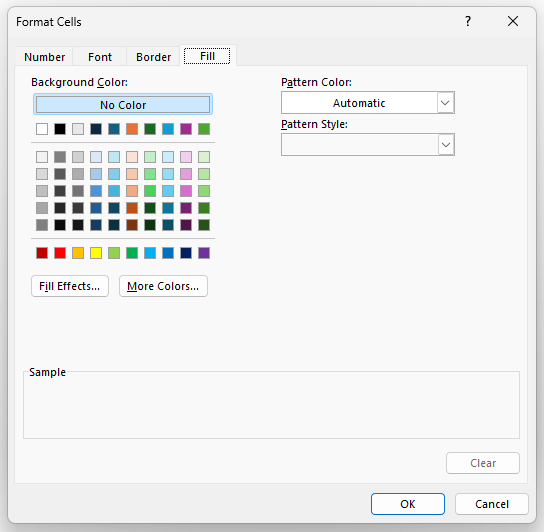Open the Font tab

coord(100,57)
